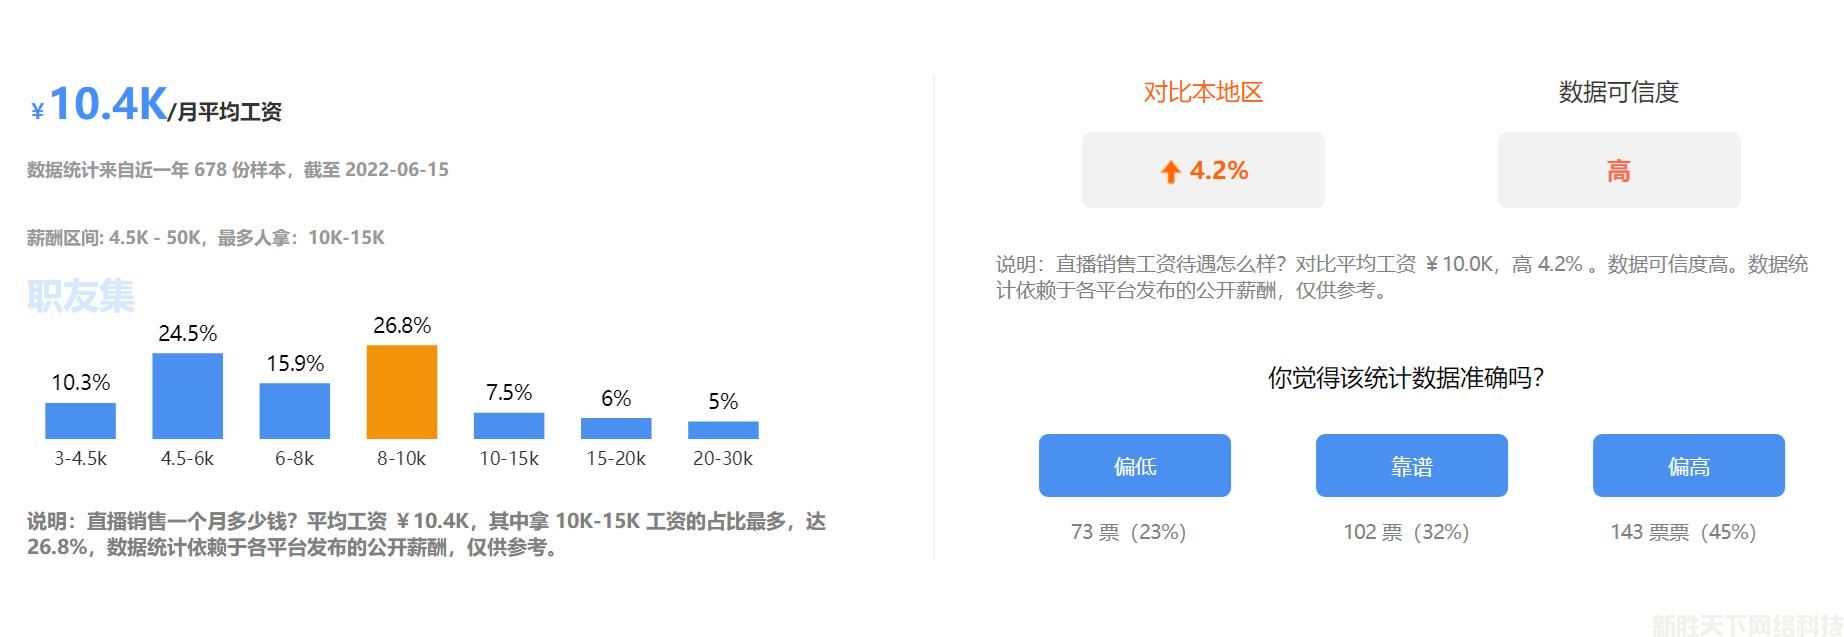Click the 4.2% comparison box
Image resolution: width=1844 pixels, height=637 pixels.
(1203, 171)
